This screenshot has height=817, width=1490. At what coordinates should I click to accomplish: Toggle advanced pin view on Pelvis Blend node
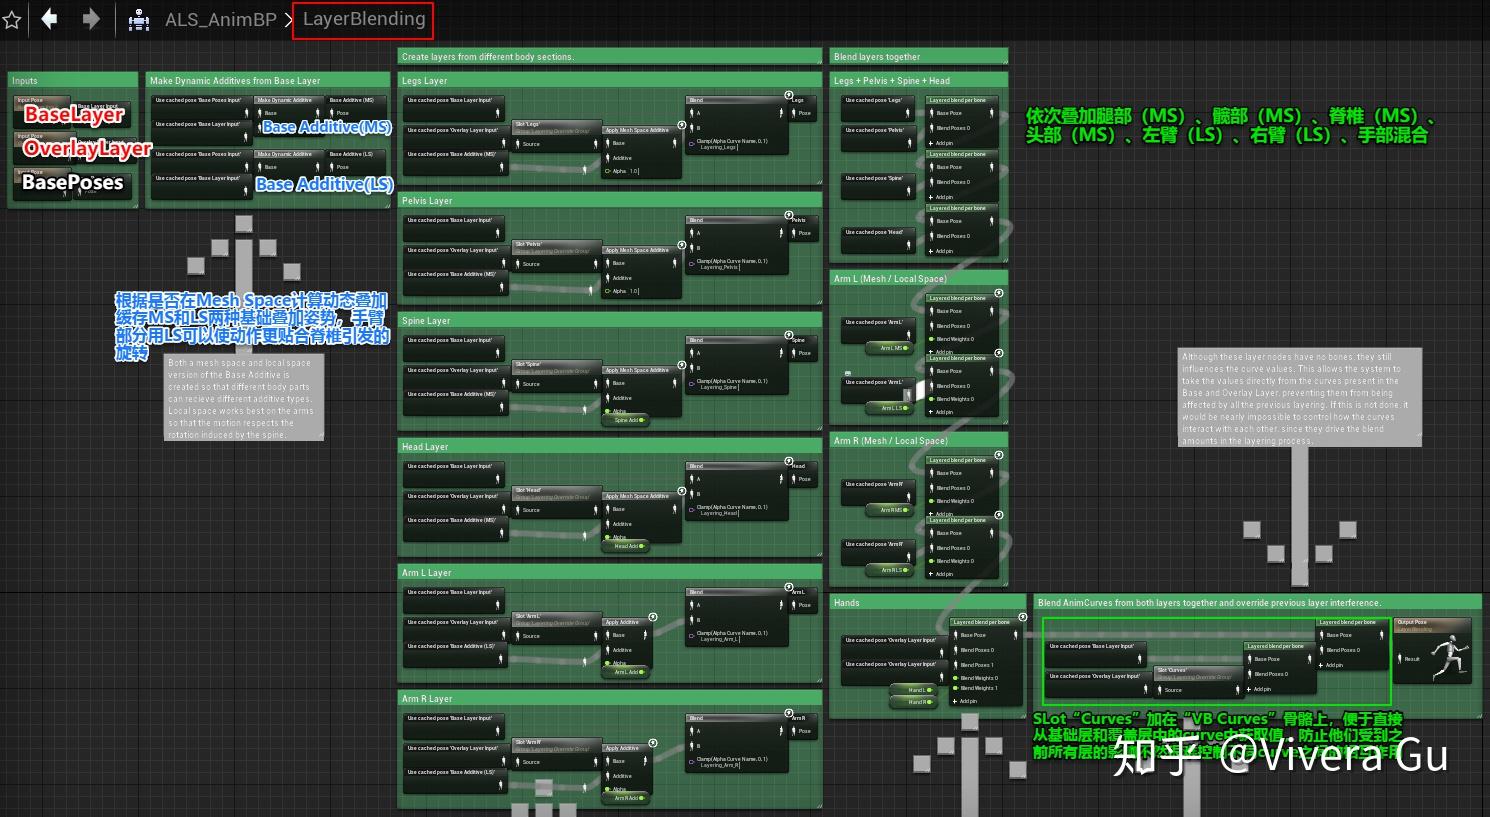[x=789, y=213]
